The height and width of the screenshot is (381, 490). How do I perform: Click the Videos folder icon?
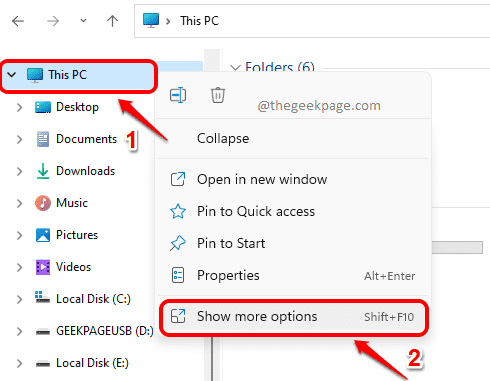click(x=43, y=267)
